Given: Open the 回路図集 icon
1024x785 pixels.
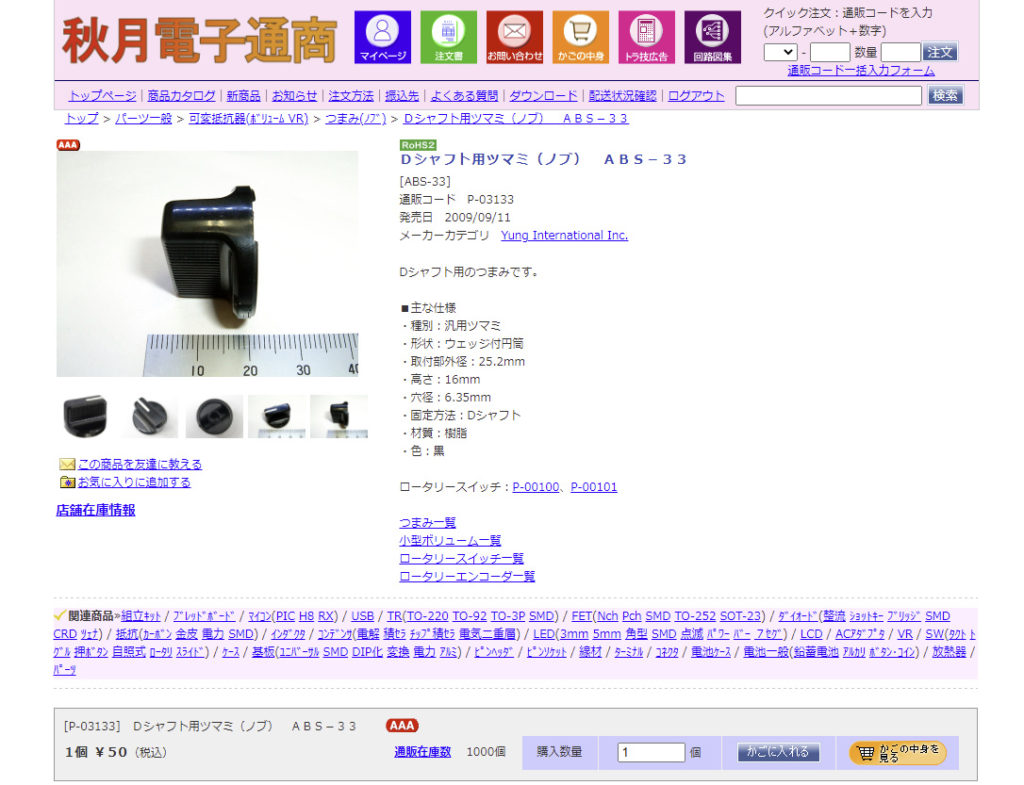Looking at the screenshot, I should 712,37.
